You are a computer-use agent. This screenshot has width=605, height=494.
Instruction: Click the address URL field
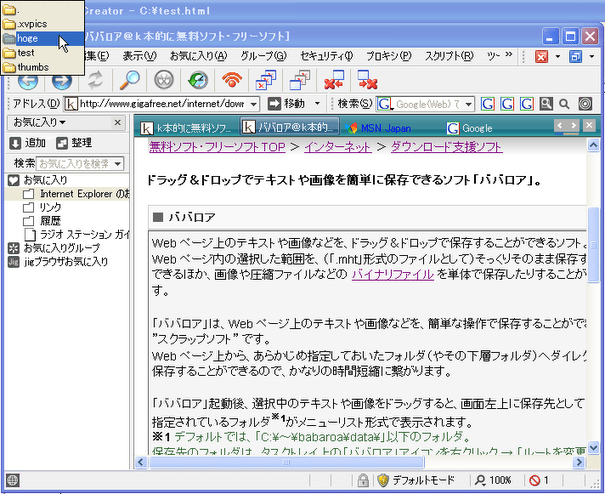162,104
